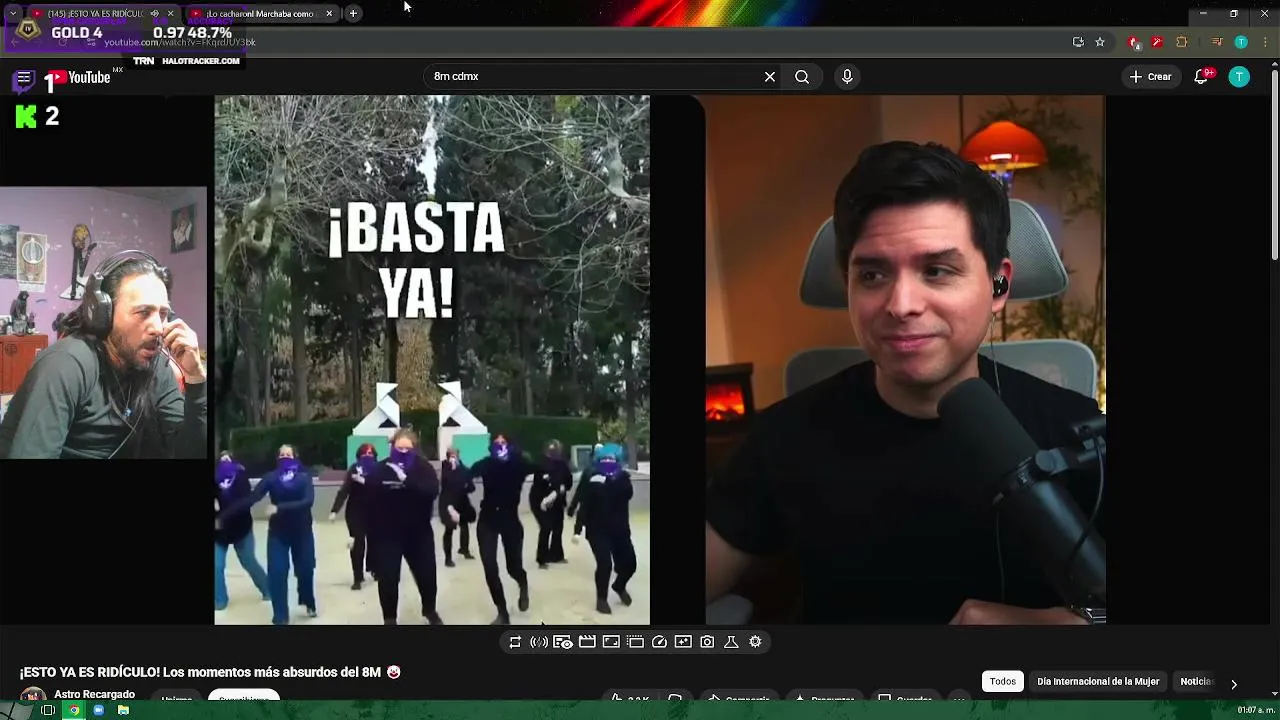Open the experimental flask icon below the player

pyautogui.click(x=731, y=642)
